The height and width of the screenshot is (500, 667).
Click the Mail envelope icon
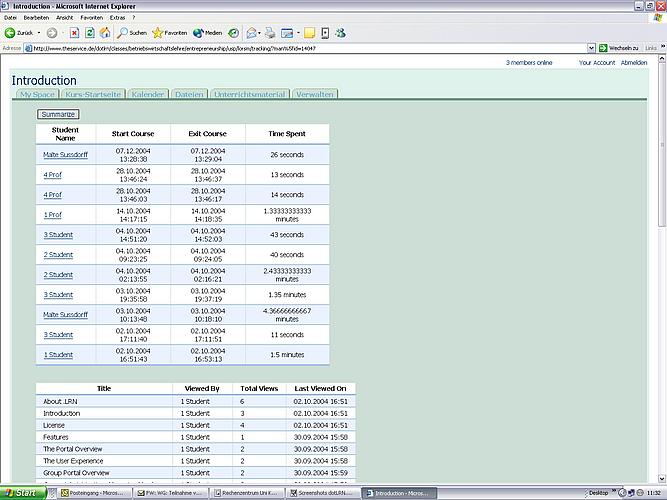[251, 33]
